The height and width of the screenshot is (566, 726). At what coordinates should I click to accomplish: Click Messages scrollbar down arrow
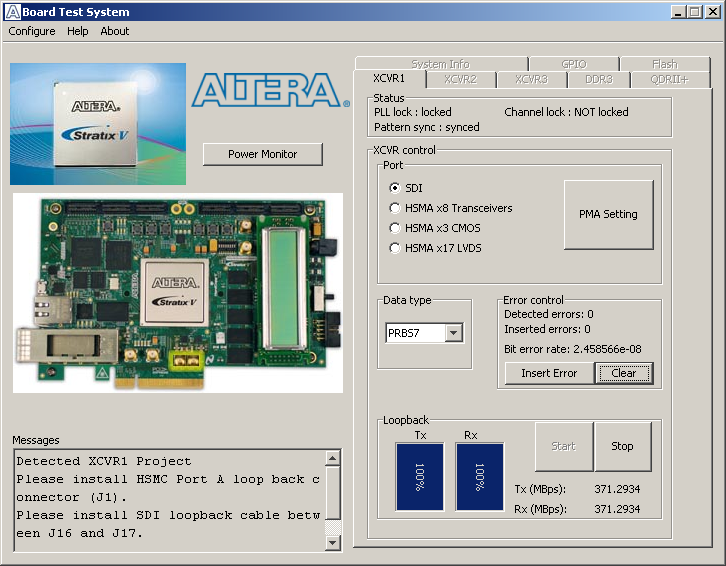tap(332, 542)
